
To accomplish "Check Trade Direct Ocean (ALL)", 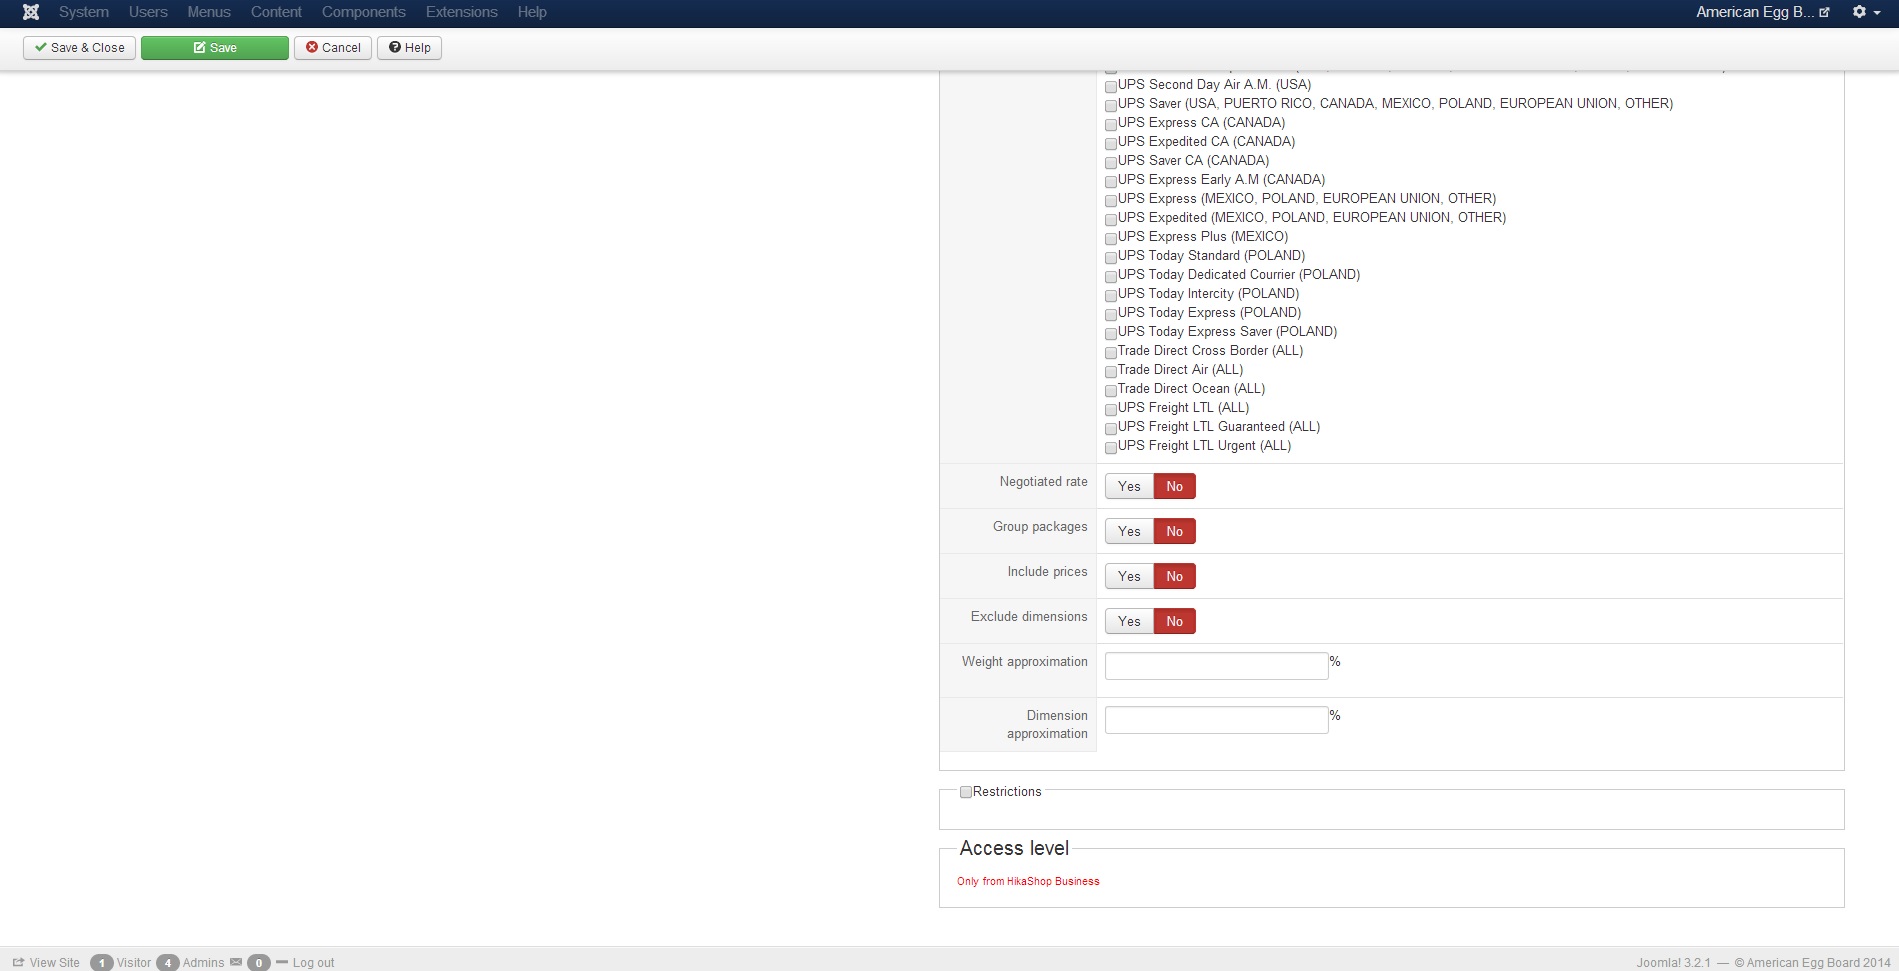I will click(1111, 391).
